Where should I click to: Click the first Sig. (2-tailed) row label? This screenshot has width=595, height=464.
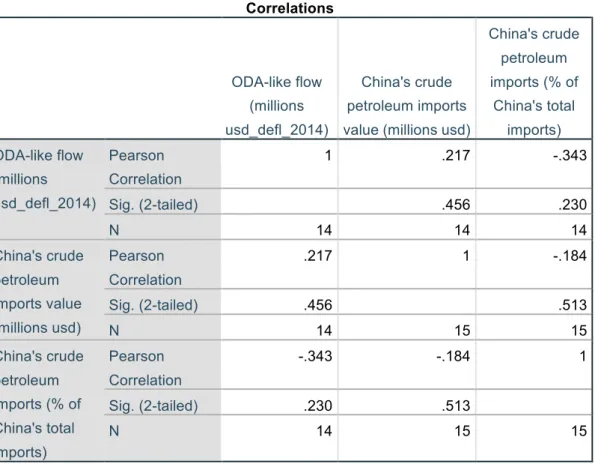click(x=153, y=204)
